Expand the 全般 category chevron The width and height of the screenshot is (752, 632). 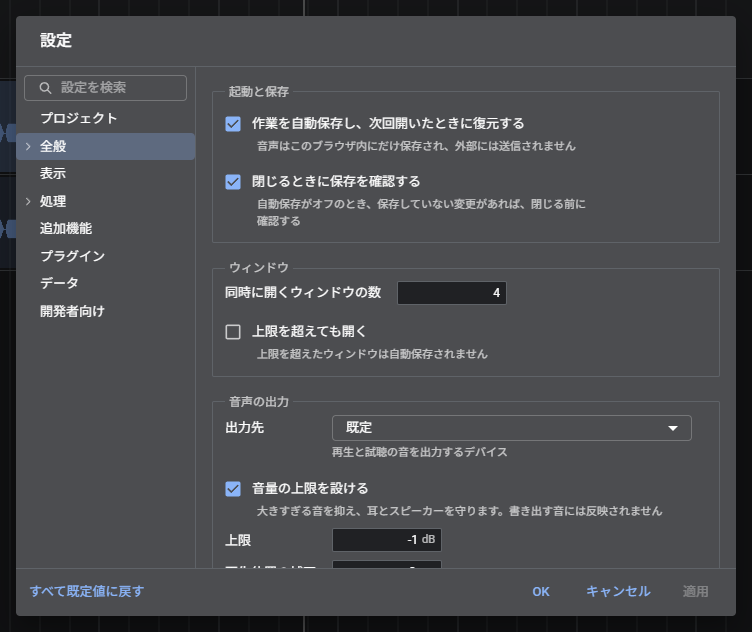pyautogui.click(x=28, y=146)
